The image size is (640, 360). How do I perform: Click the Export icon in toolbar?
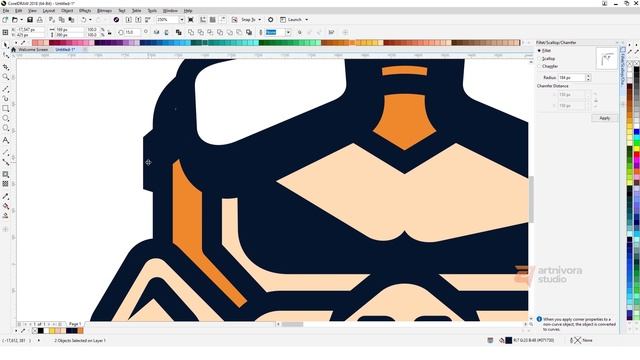coord(138,20)
